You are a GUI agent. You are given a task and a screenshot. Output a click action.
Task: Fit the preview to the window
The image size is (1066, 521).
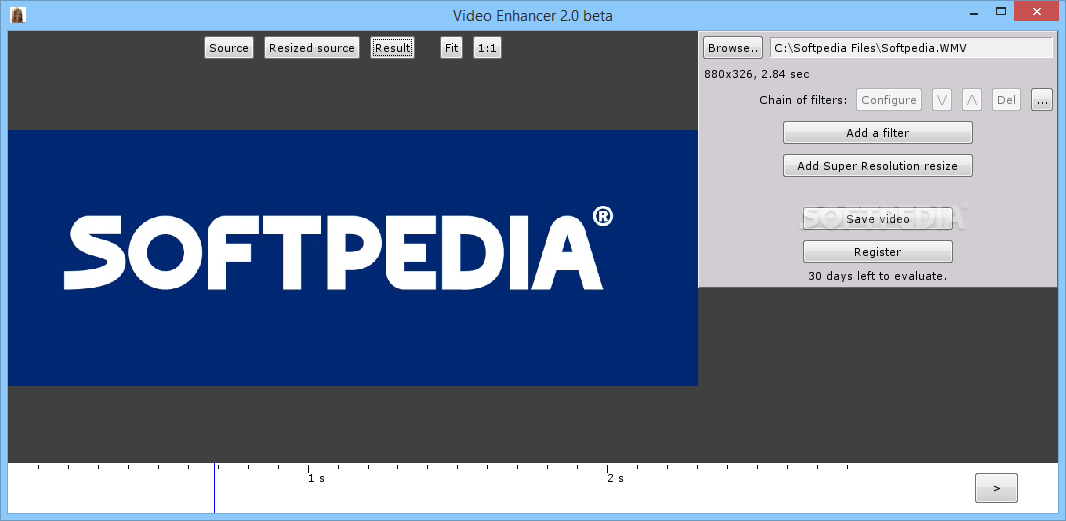[x=451, y=48]
